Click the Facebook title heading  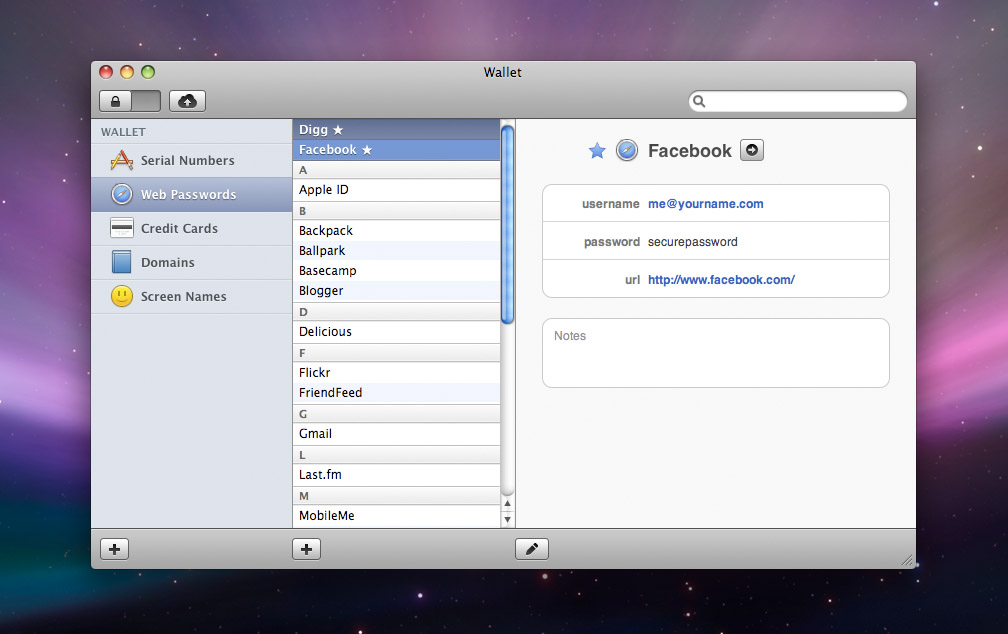coord(690,150)
